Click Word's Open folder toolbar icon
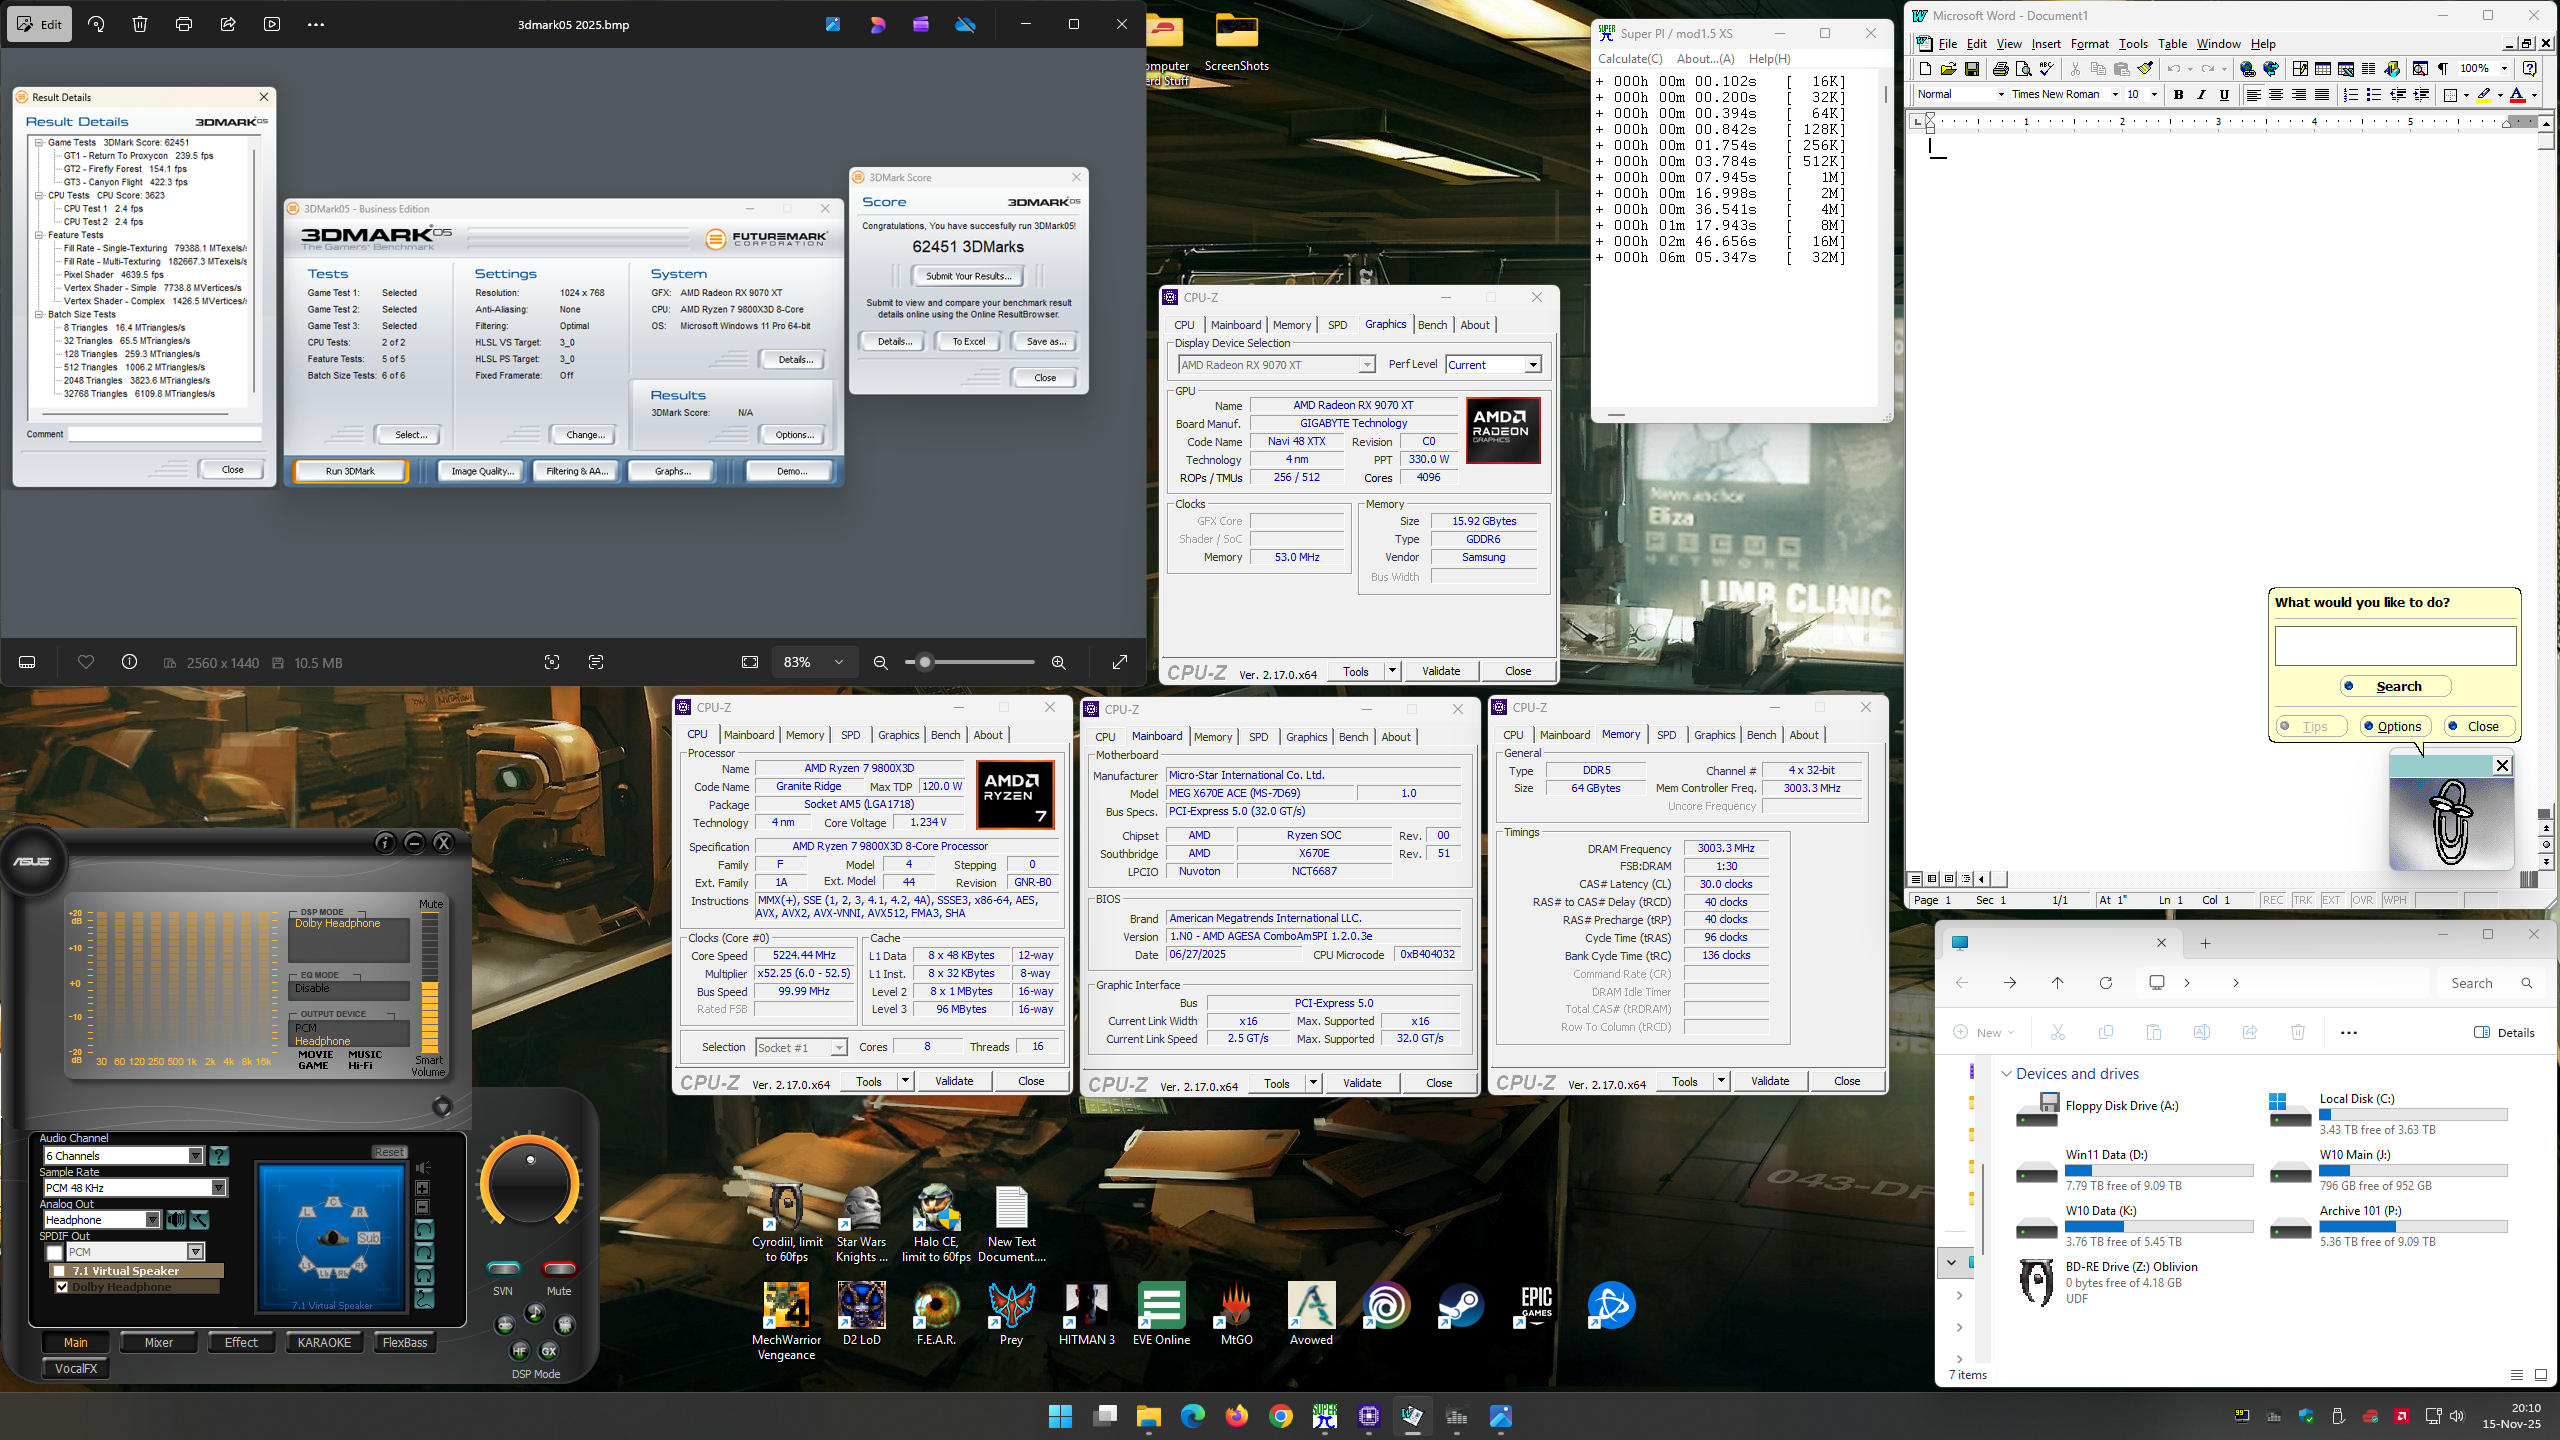The width and height of the screenshot is (2560, 1440). click(1948, 69)
